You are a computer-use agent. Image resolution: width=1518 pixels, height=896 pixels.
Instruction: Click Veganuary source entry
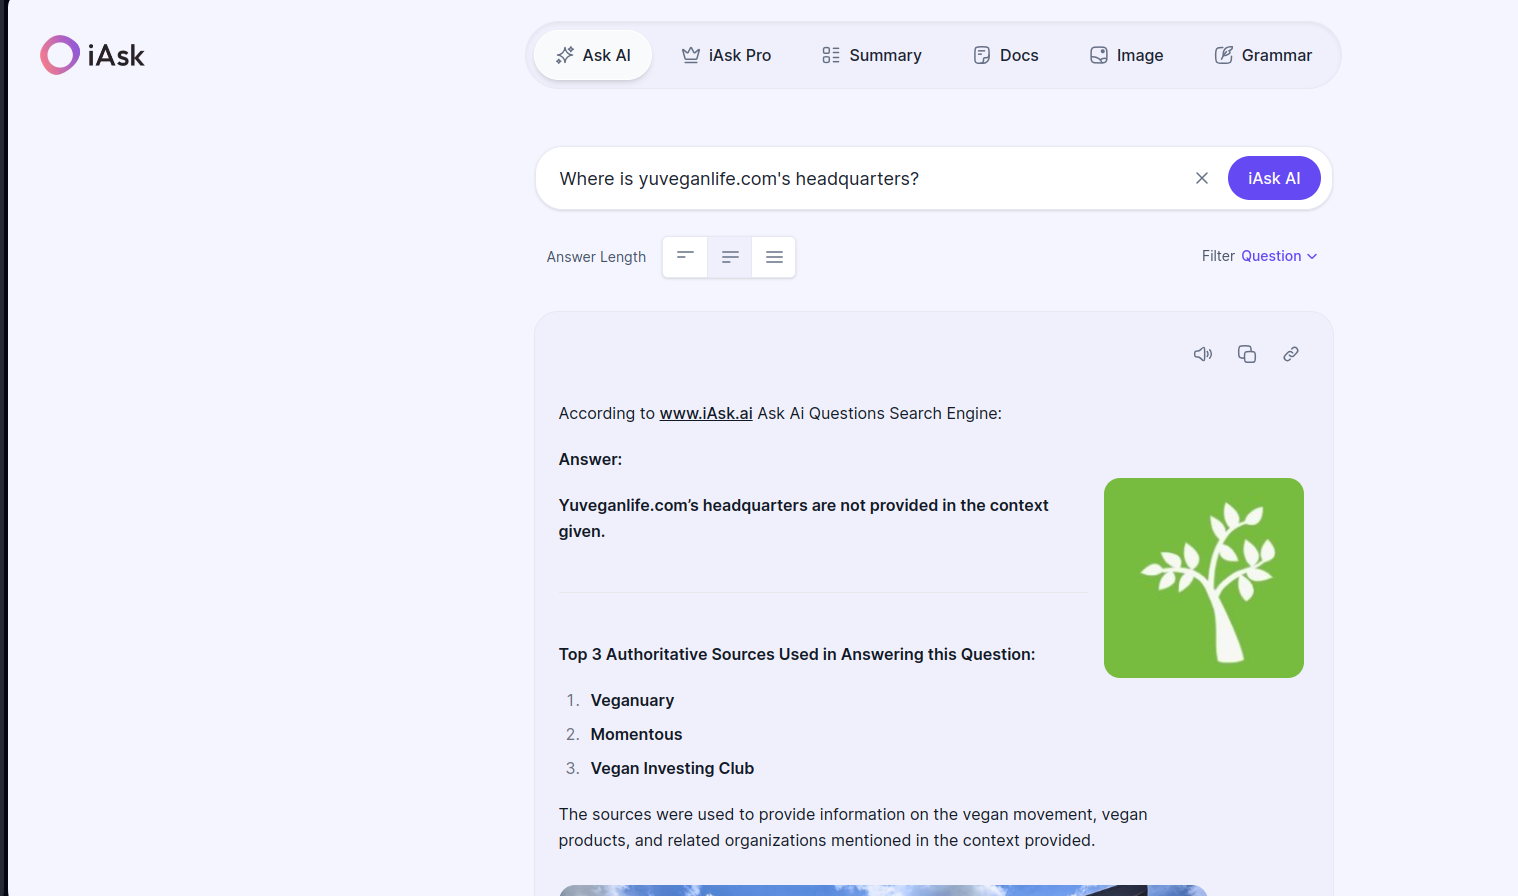tap(632, 700)
